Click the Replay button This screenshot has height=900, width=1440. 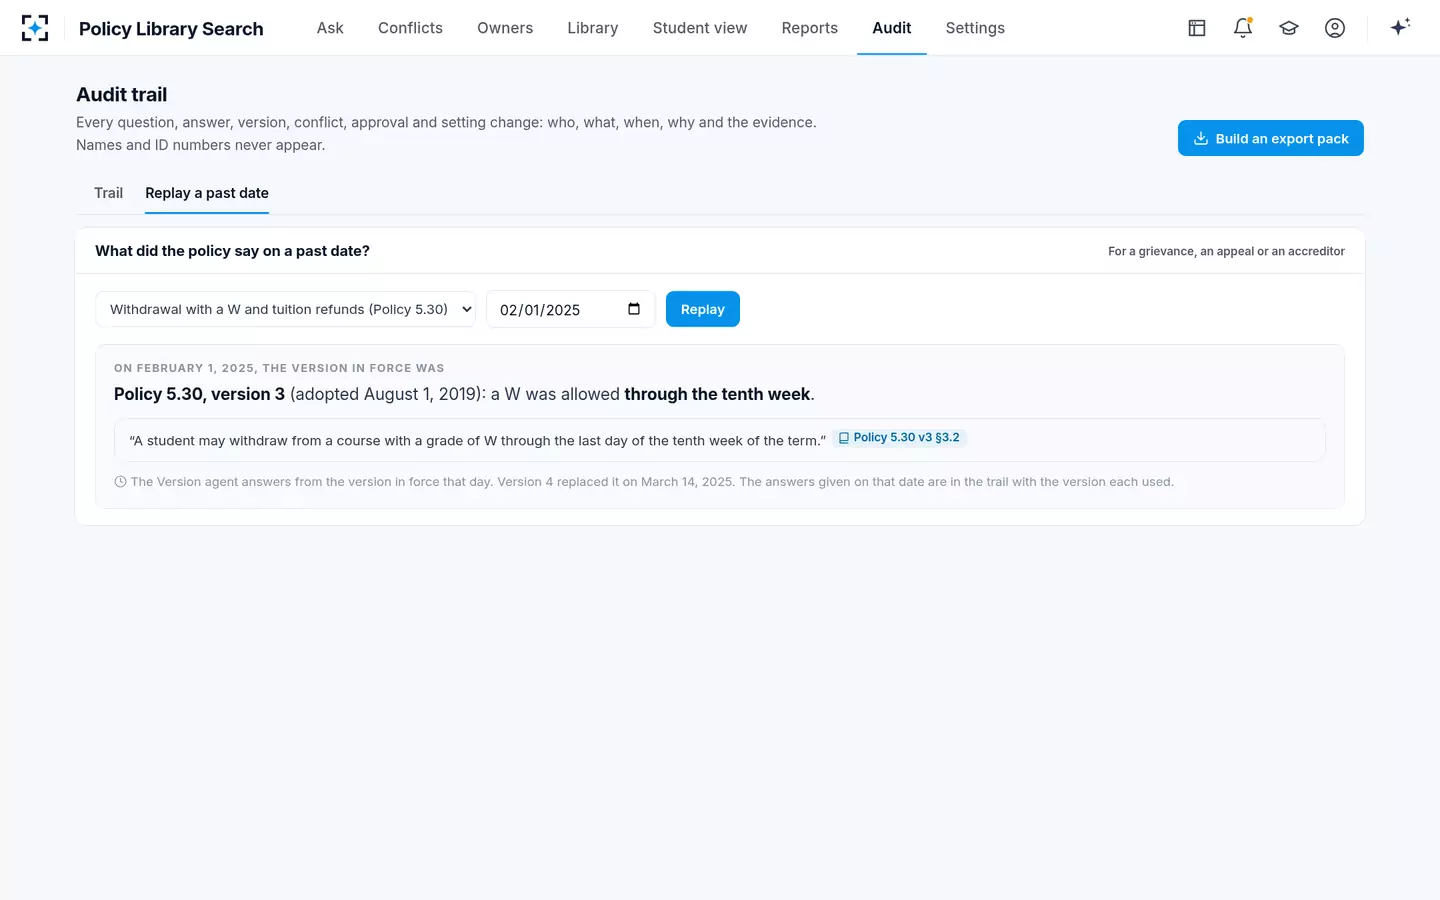point(703,309)
